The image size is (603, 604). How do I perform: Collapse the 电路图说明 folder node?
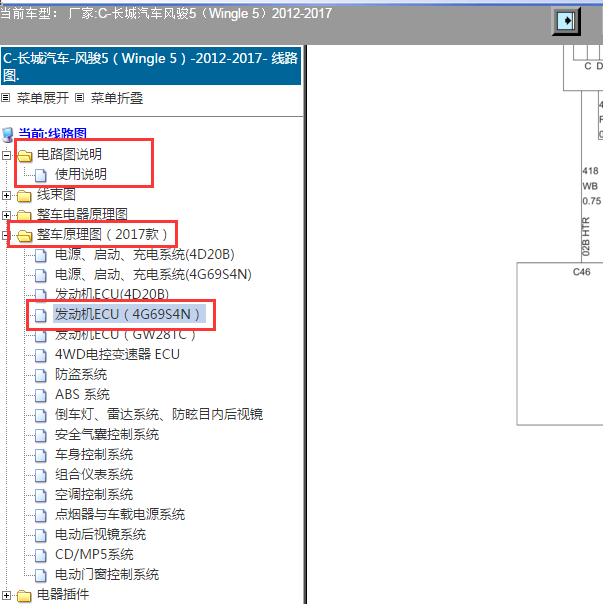pyautogui.click(x=6, y=156)
